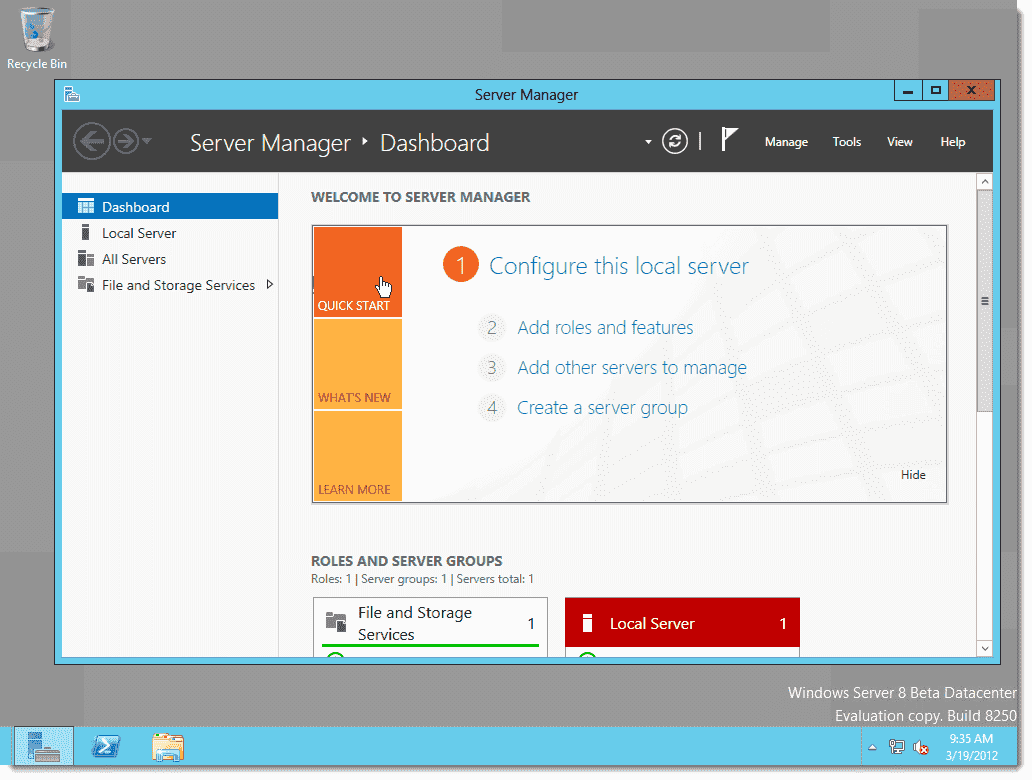
Task: Open the Help menu
Action: 952,142
